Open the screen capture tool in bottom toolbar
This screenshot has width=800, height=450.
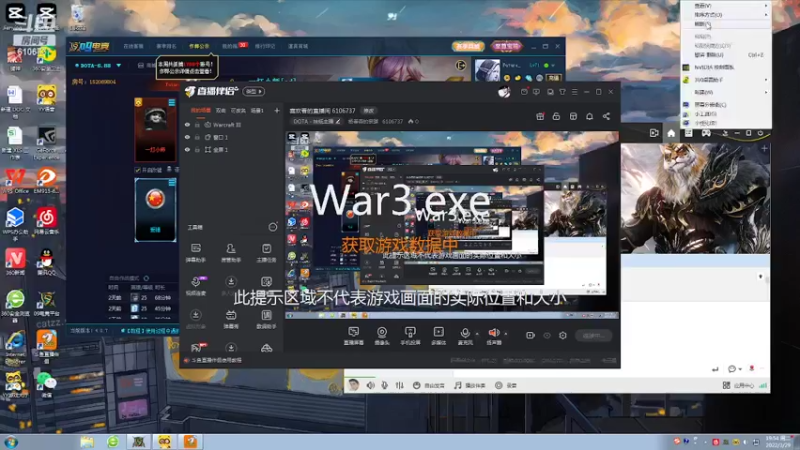pyautogui.click(x=354, y=336)
